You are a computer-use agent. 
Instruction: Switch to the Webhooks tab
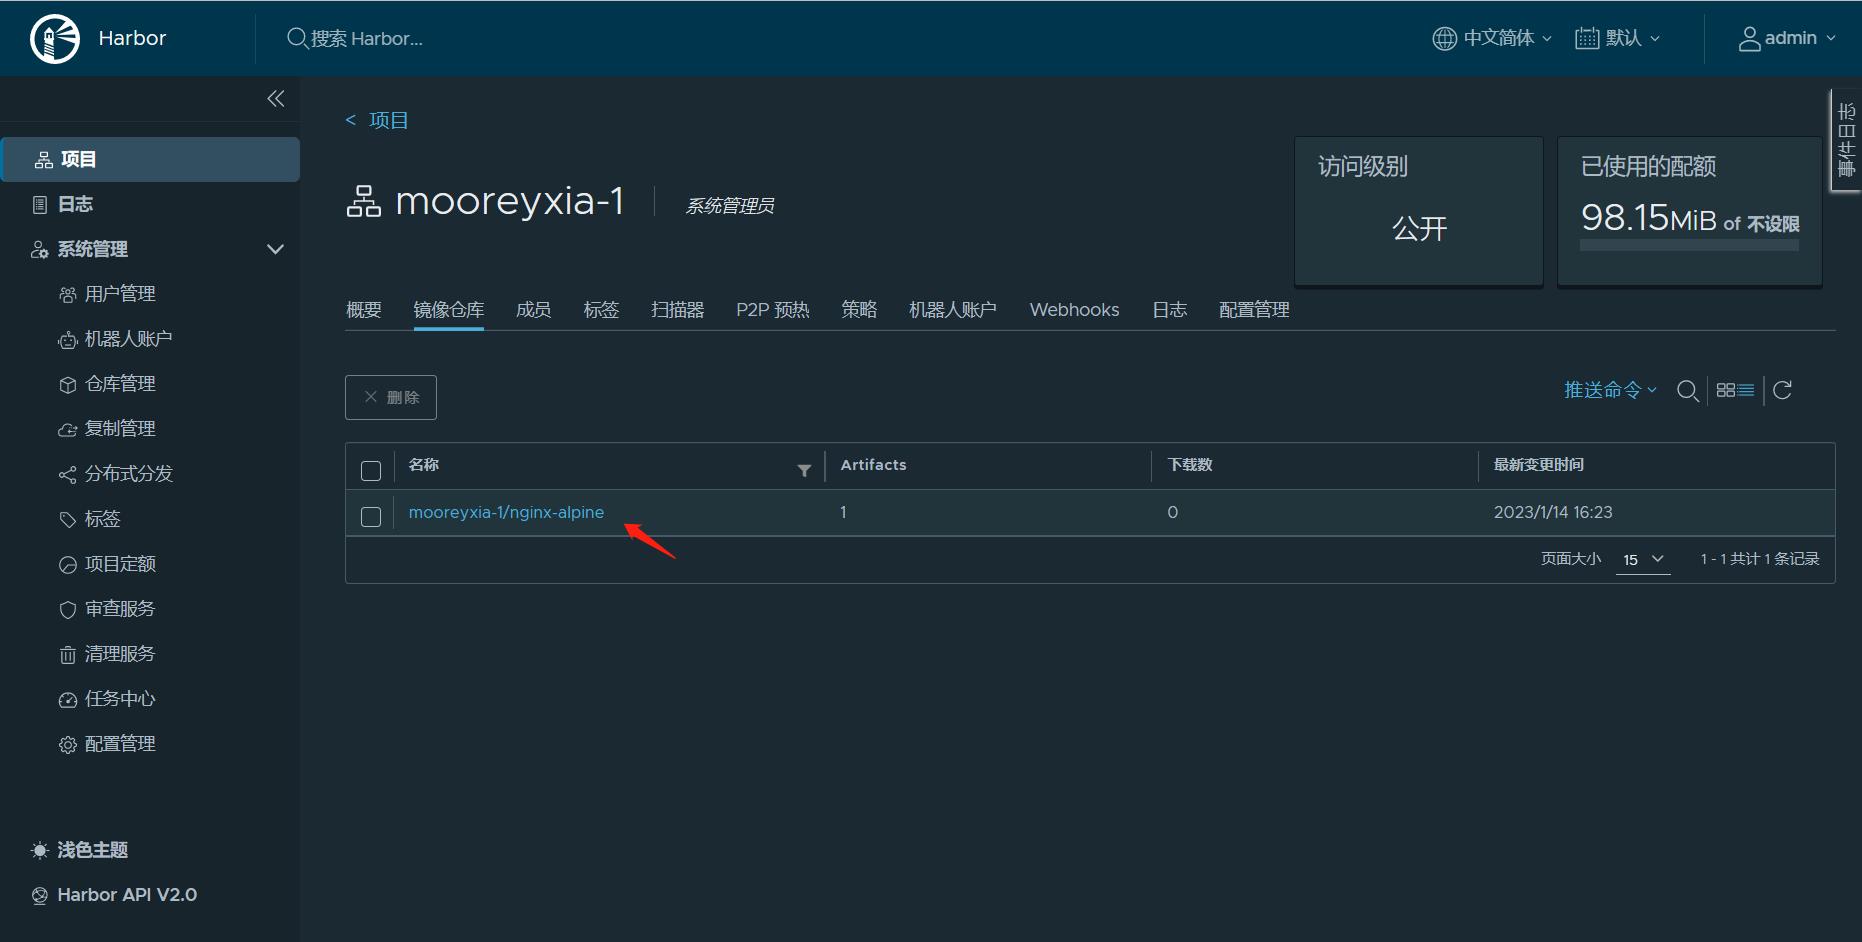pyautogui.click(x=1075, y=310)
